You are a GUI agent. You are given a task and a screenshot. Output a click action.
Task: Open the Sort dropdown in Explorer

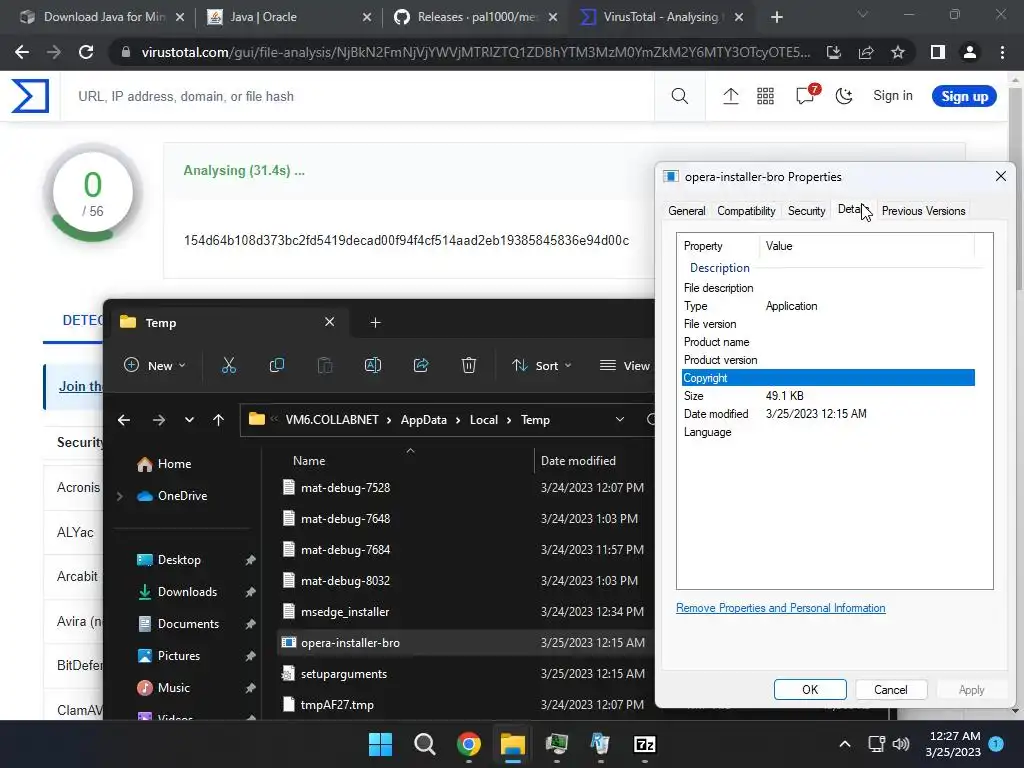tap(541, 366)
